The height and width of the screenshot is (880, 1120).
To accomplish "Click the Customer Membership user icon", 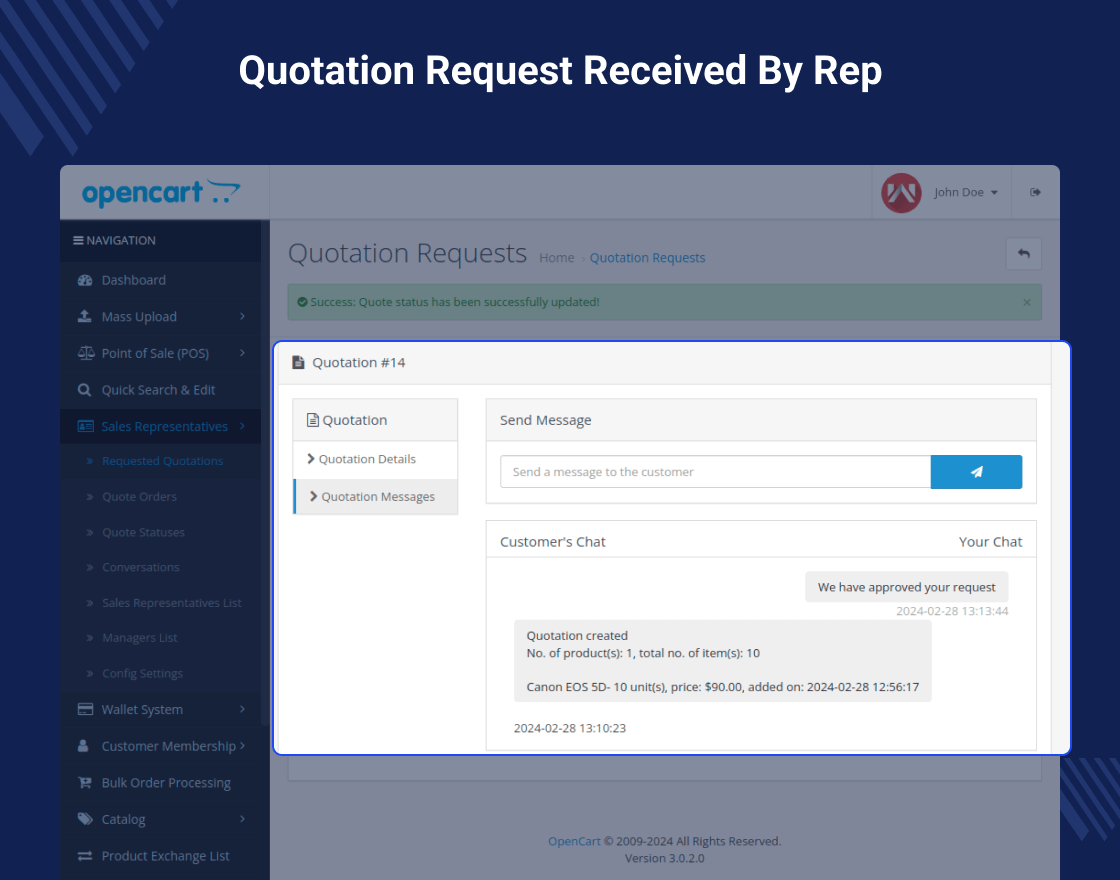I will click(x=83, y=746).
